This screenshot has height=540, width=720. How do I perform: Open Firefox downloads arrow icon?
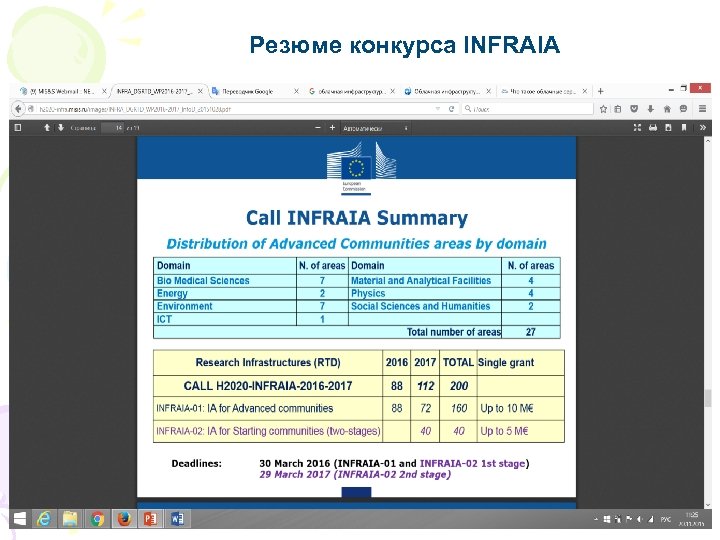651,109
